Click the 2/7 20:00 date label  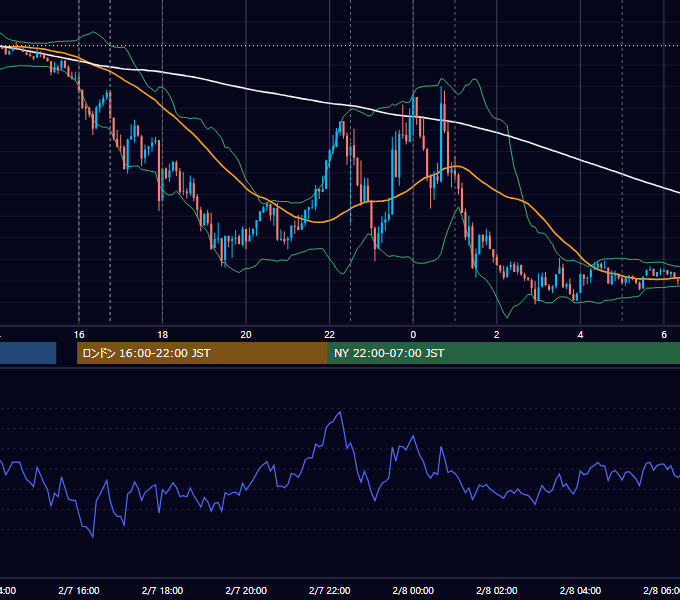(246, 590)
